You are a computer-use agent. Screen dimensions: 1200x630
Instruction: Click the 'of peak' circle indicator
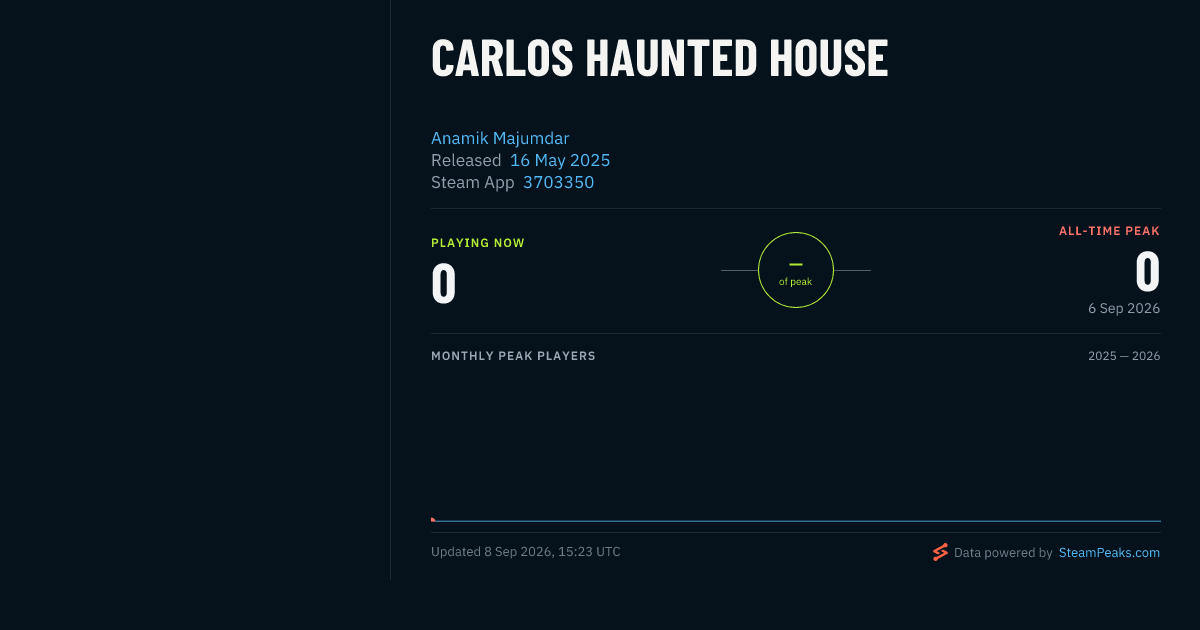(x=796, y=270)
